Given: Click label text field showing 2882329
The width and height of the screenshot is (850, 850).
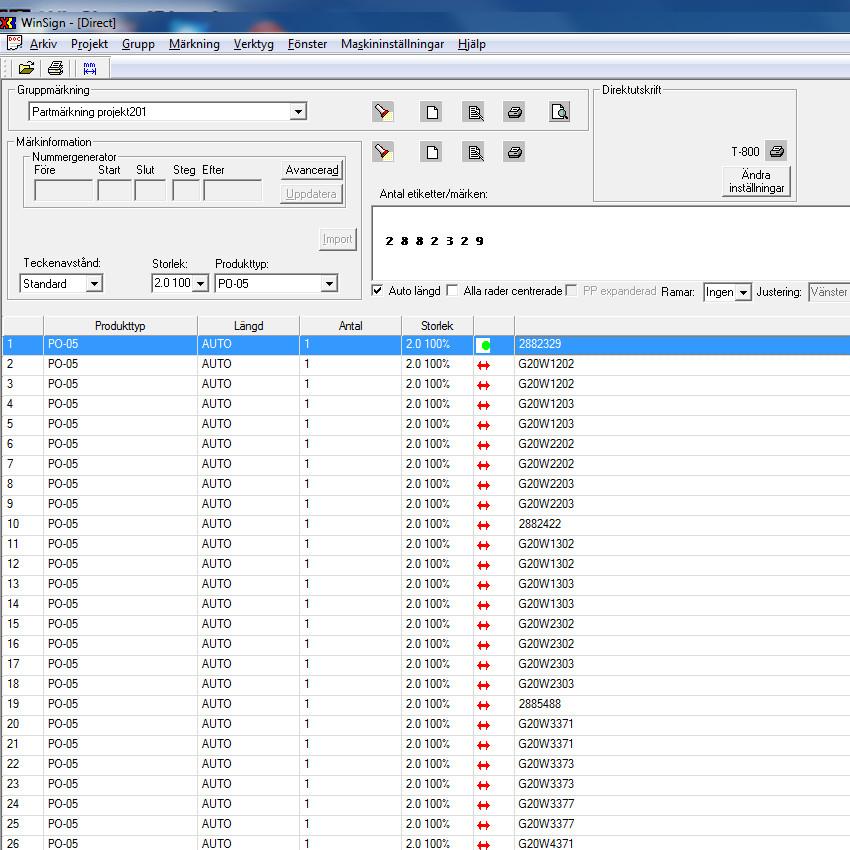Looking at the screenshot, I should tap(611, 242).
